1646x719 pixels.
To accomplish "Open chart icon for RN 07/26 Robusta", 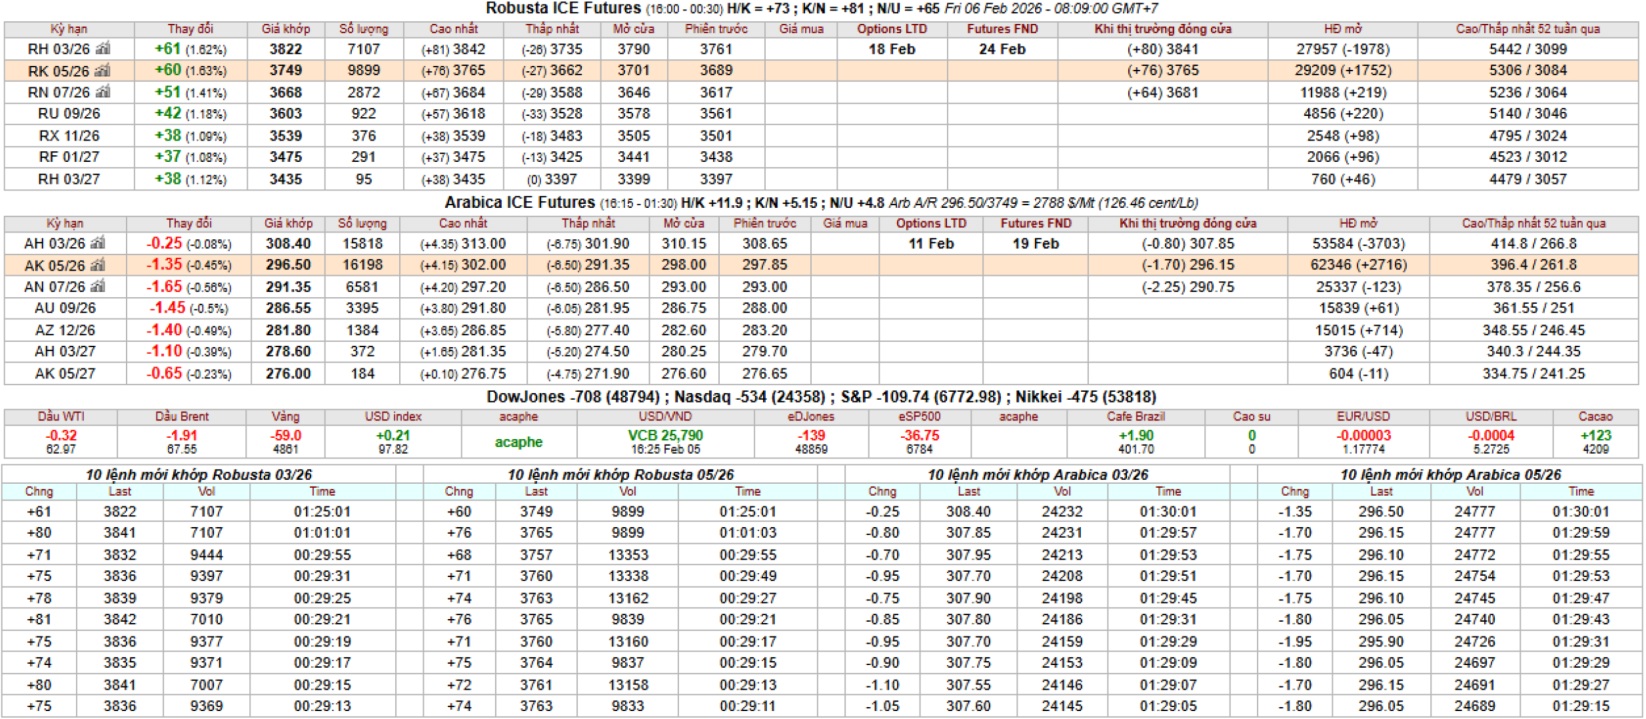I will pos(103,92).
